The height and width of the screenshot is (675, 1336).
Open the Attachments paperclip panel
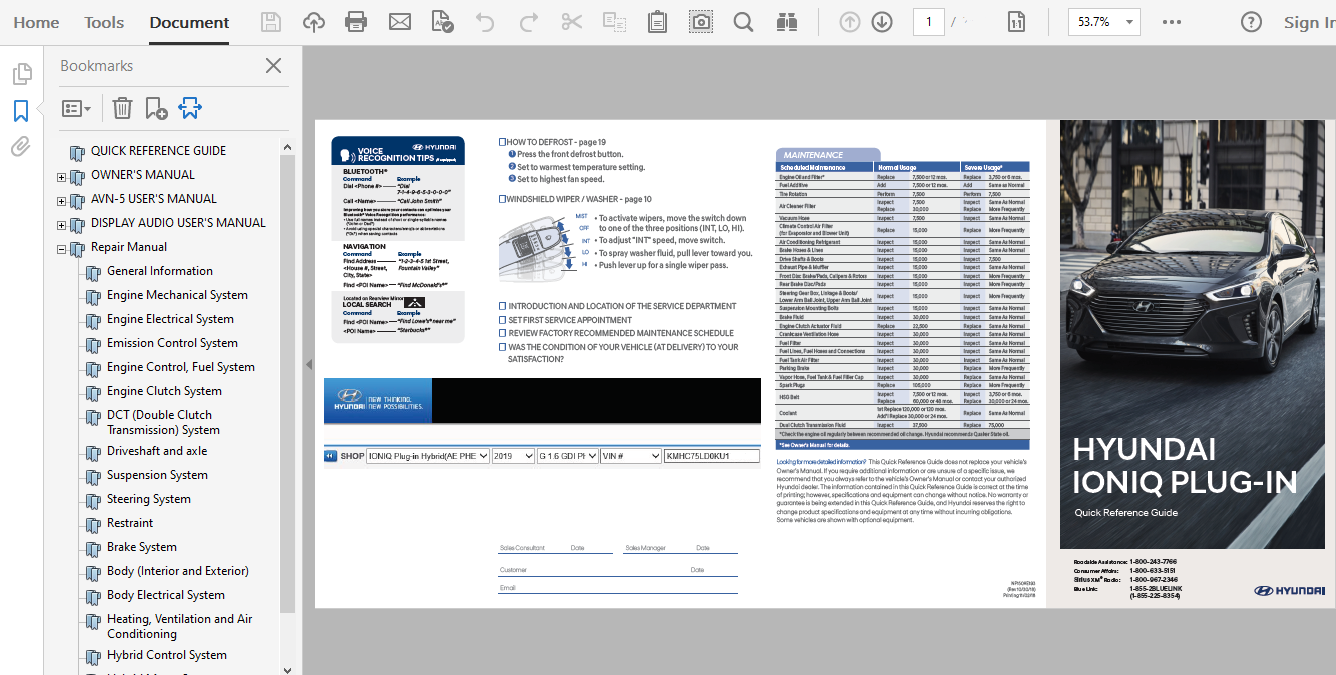(x=20, y=148)
